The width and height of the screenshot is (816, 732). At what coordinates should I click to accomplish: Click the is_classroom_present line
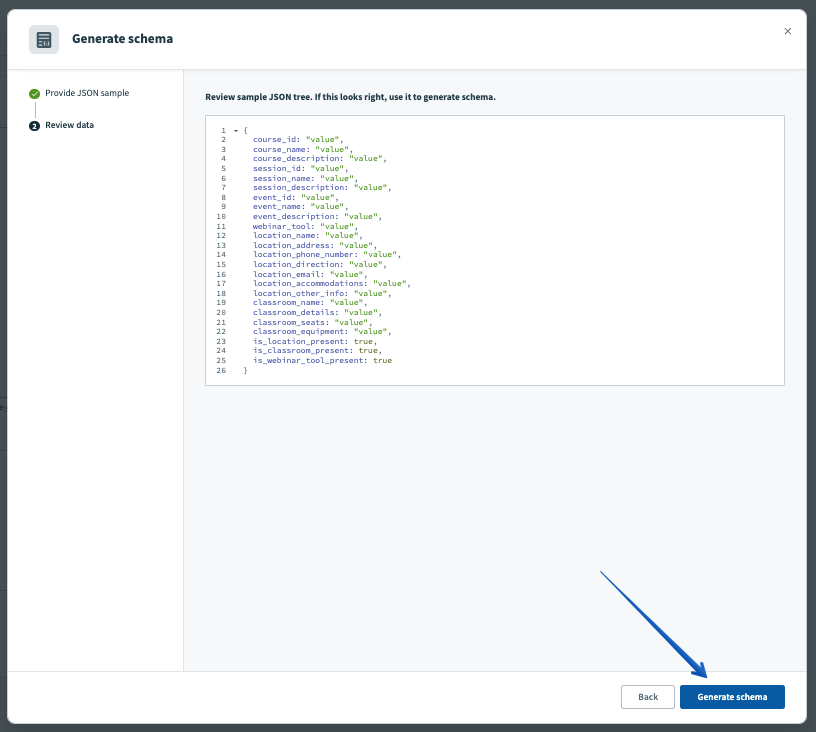tap(317, 351)
